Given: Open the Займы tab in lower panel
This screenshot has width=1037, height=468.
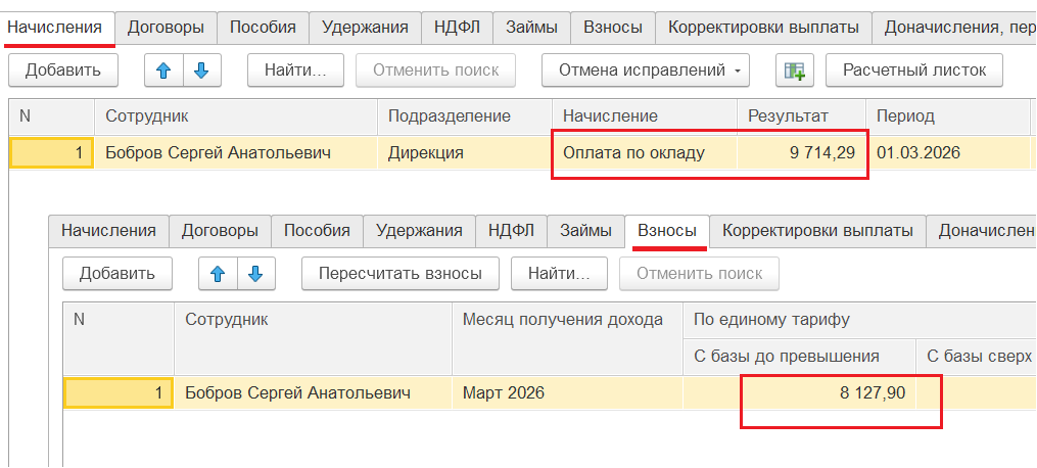Looking at the screenshot, I should pyautogui.click(x=585, y=230).
